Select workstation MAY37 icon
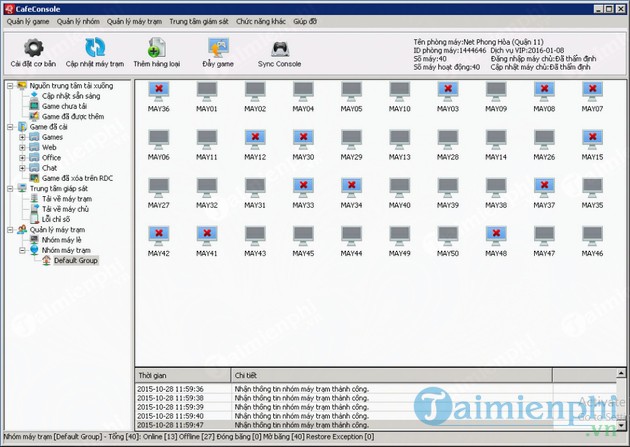Viewport: 630px width, 447px height. (544, 188)
